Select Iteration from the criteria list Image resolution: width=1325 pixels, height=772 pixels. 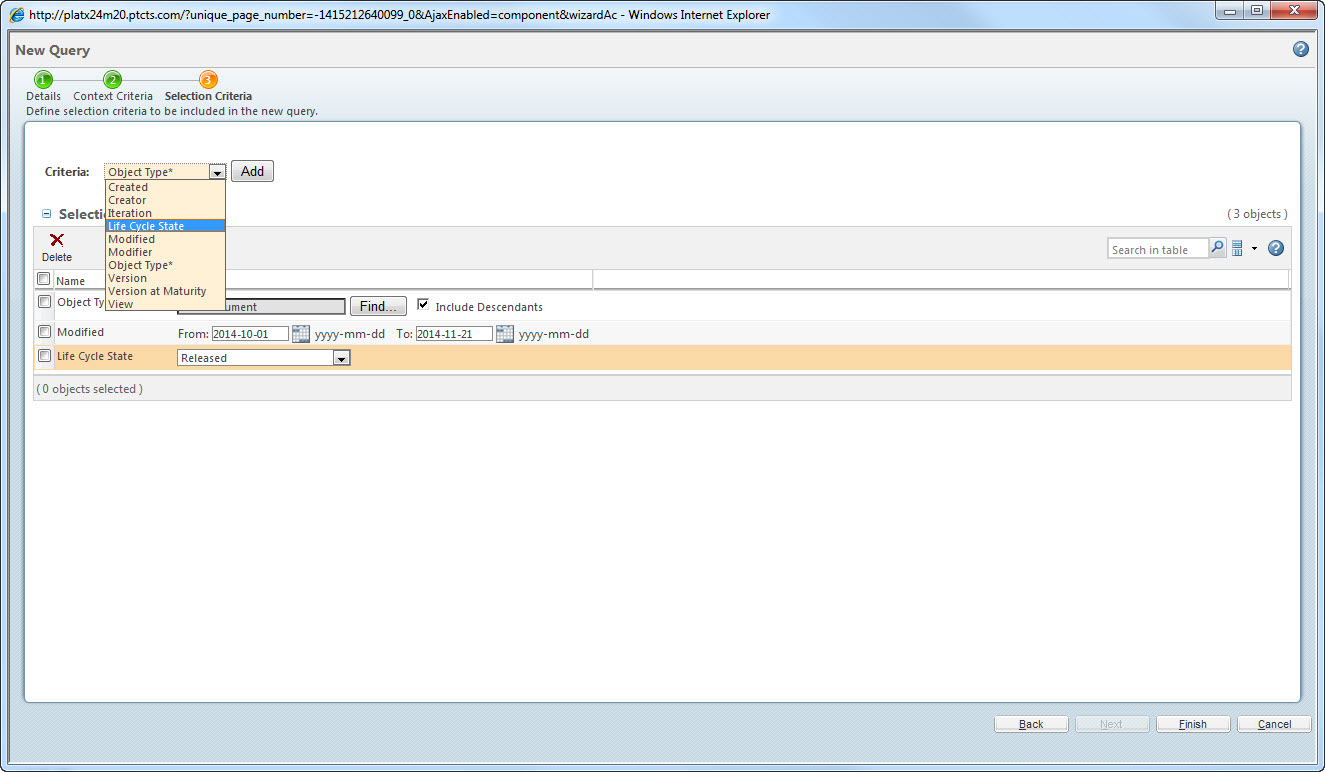165,213
